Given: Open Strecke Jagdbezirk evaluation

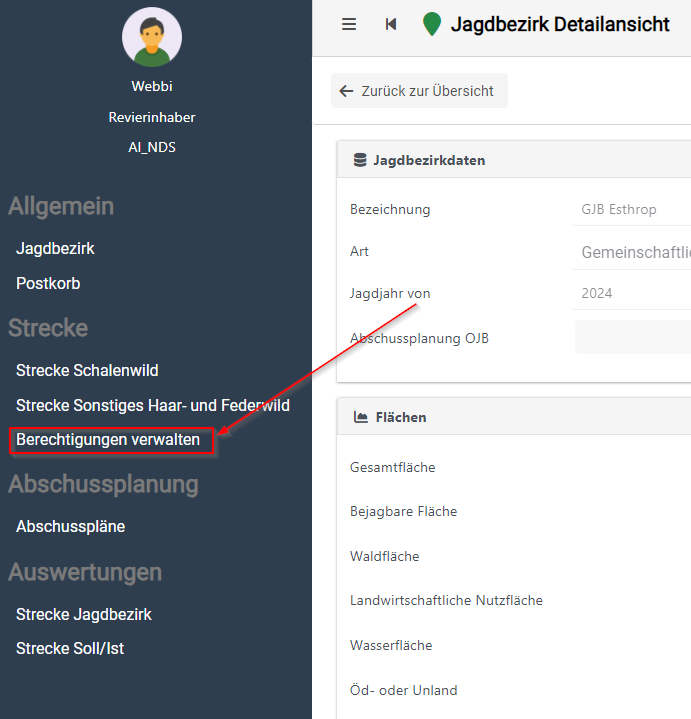Looking at the screenshot, I should click(x=84, y=614).
